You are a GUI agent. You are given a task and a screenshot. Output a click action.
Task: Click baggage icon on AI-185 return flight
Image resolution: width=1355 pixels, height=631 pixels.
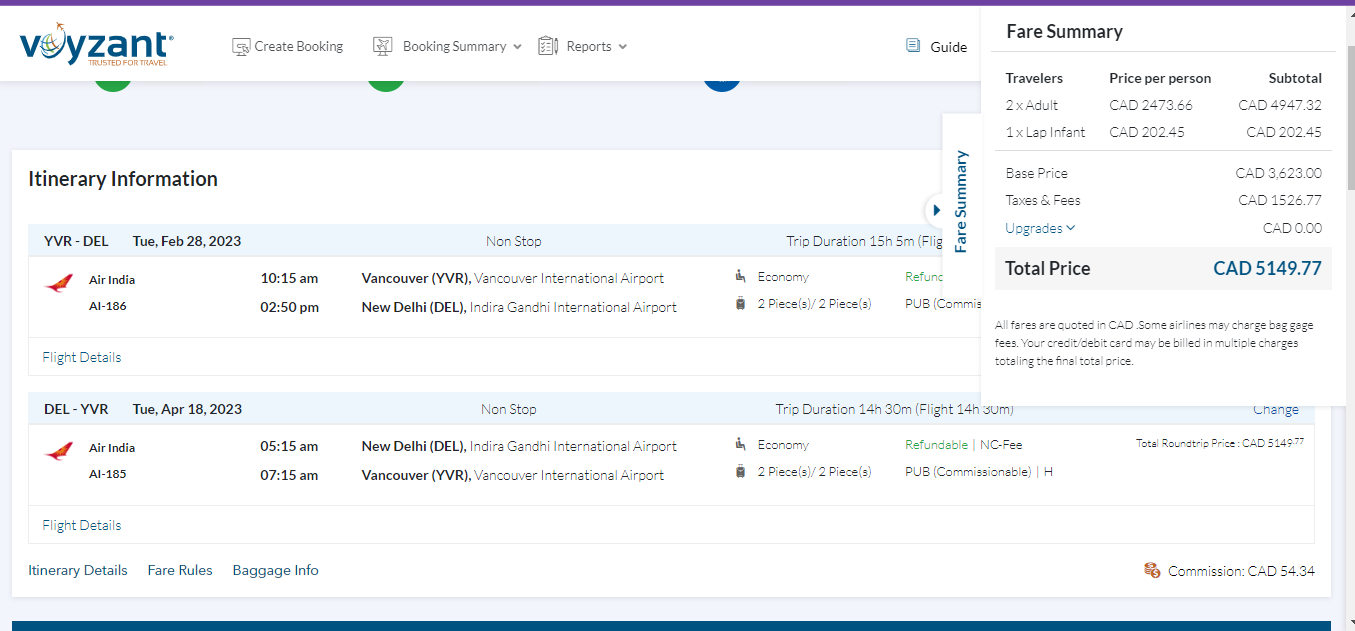pos(740,471)
